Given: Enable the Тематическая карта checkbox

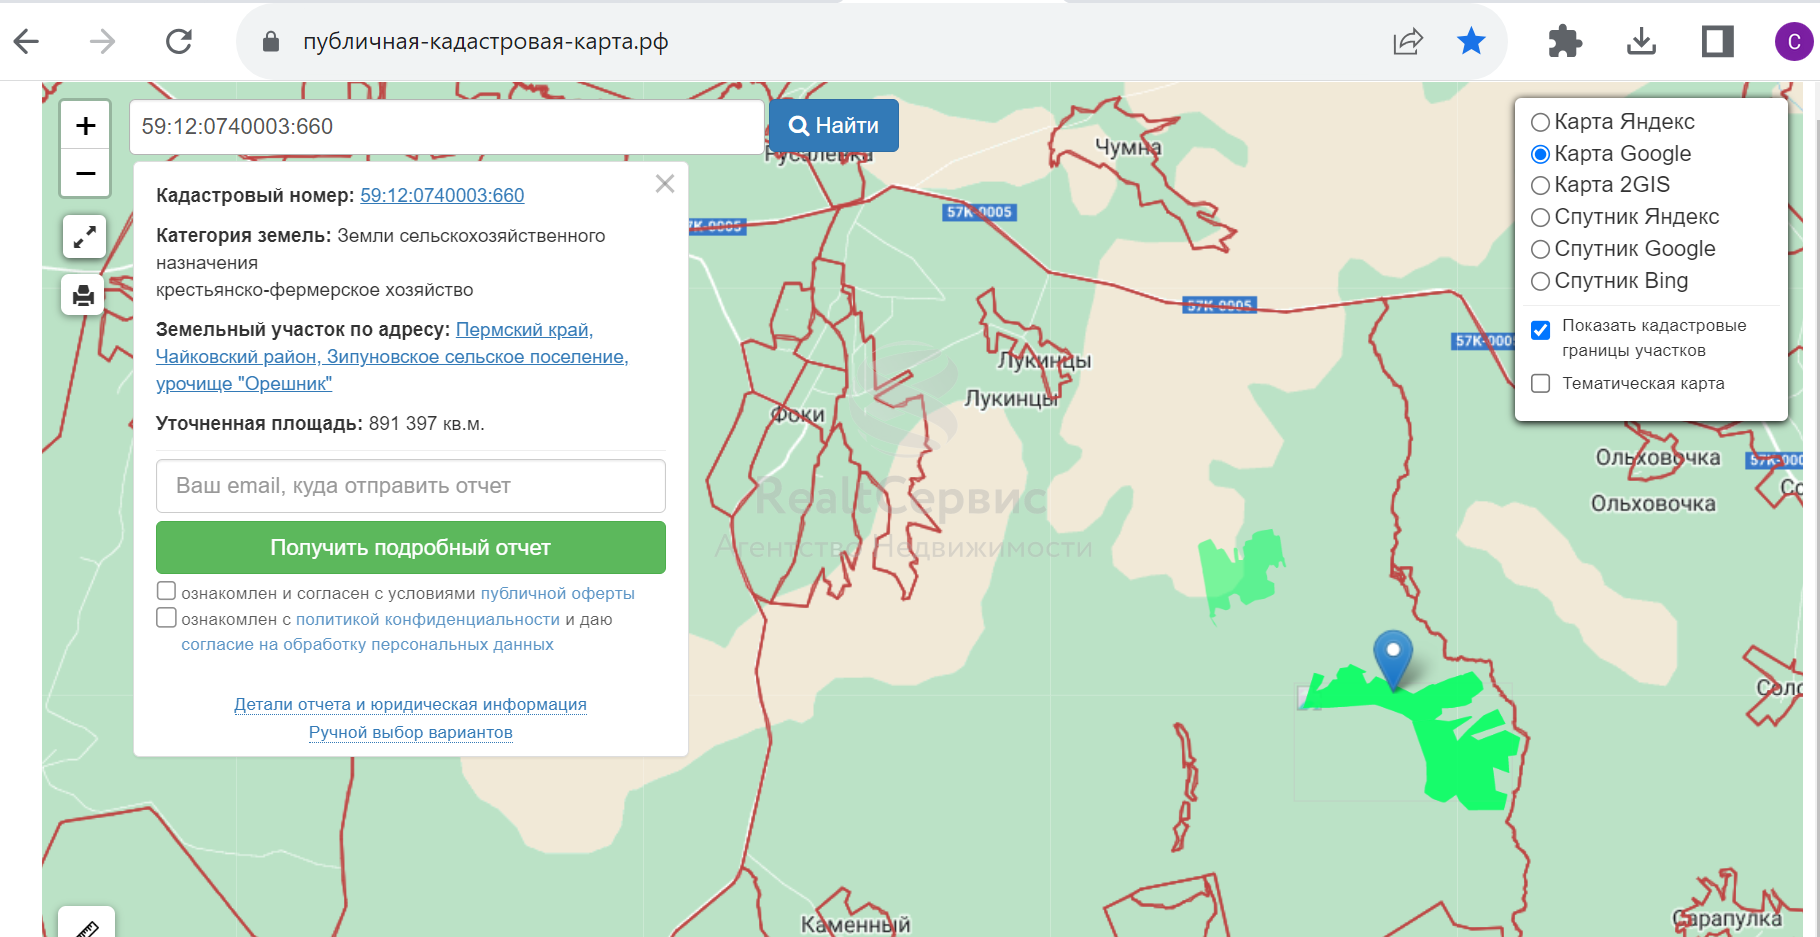Looking at the screenshot, I should (1541, 384).
